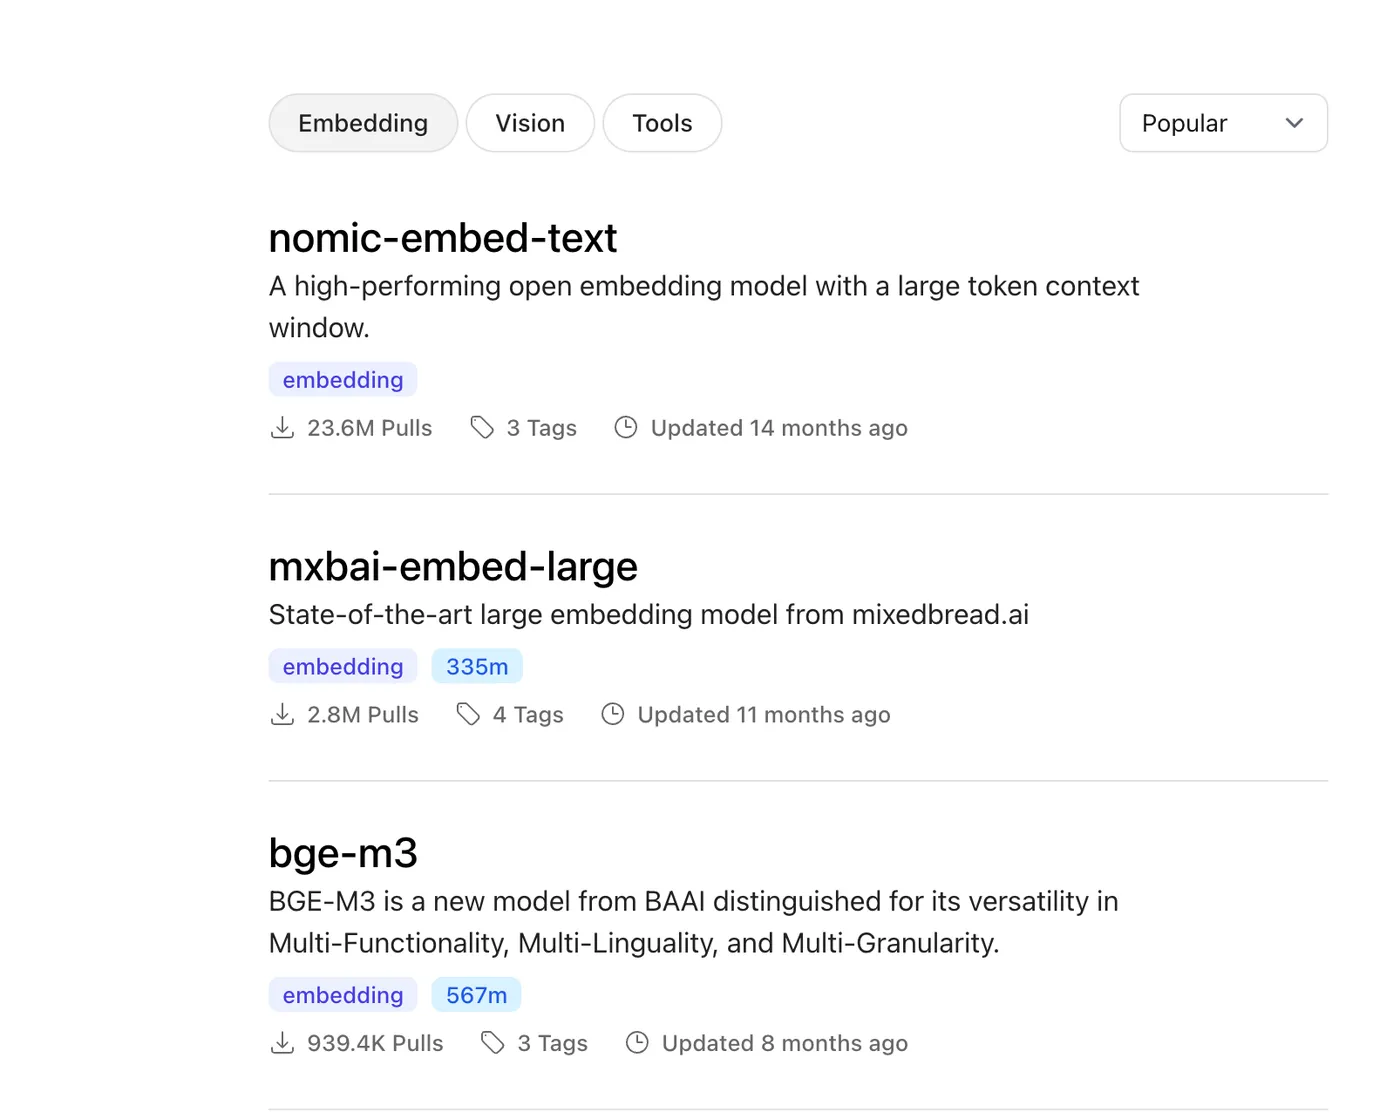1400x1119 pixels.
Task: Enable the Tools filter pill
Action: click(662, 123)
